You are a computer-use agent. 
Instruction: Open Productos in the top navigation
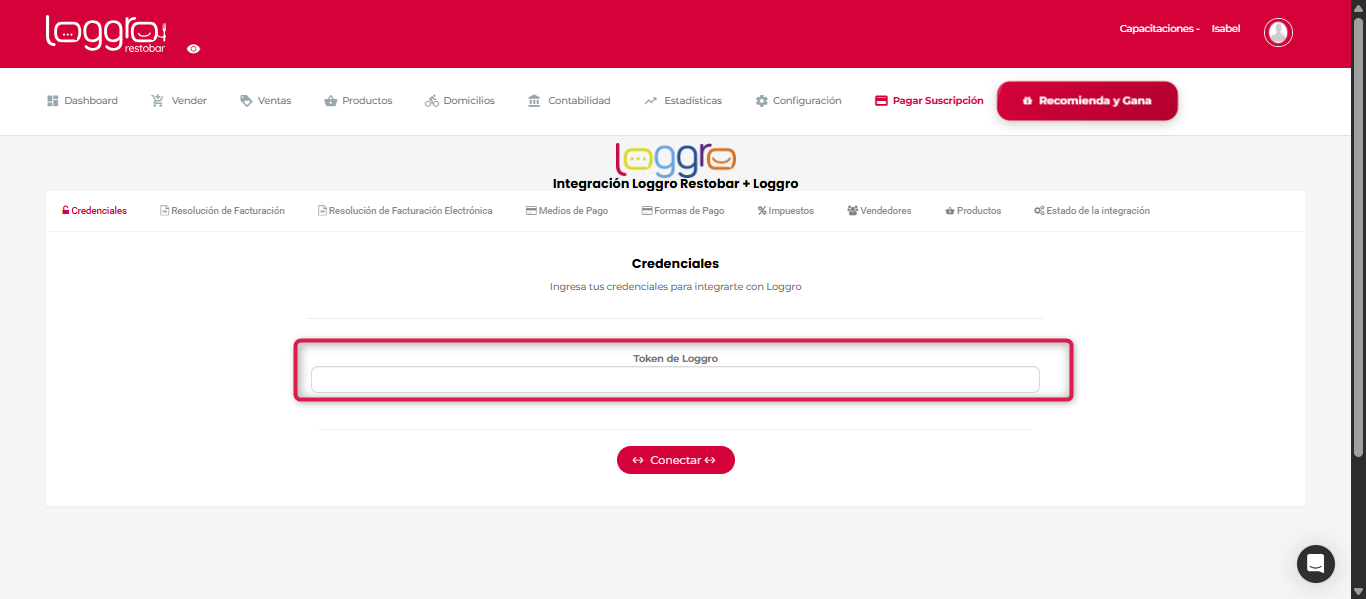click(358, 101)
